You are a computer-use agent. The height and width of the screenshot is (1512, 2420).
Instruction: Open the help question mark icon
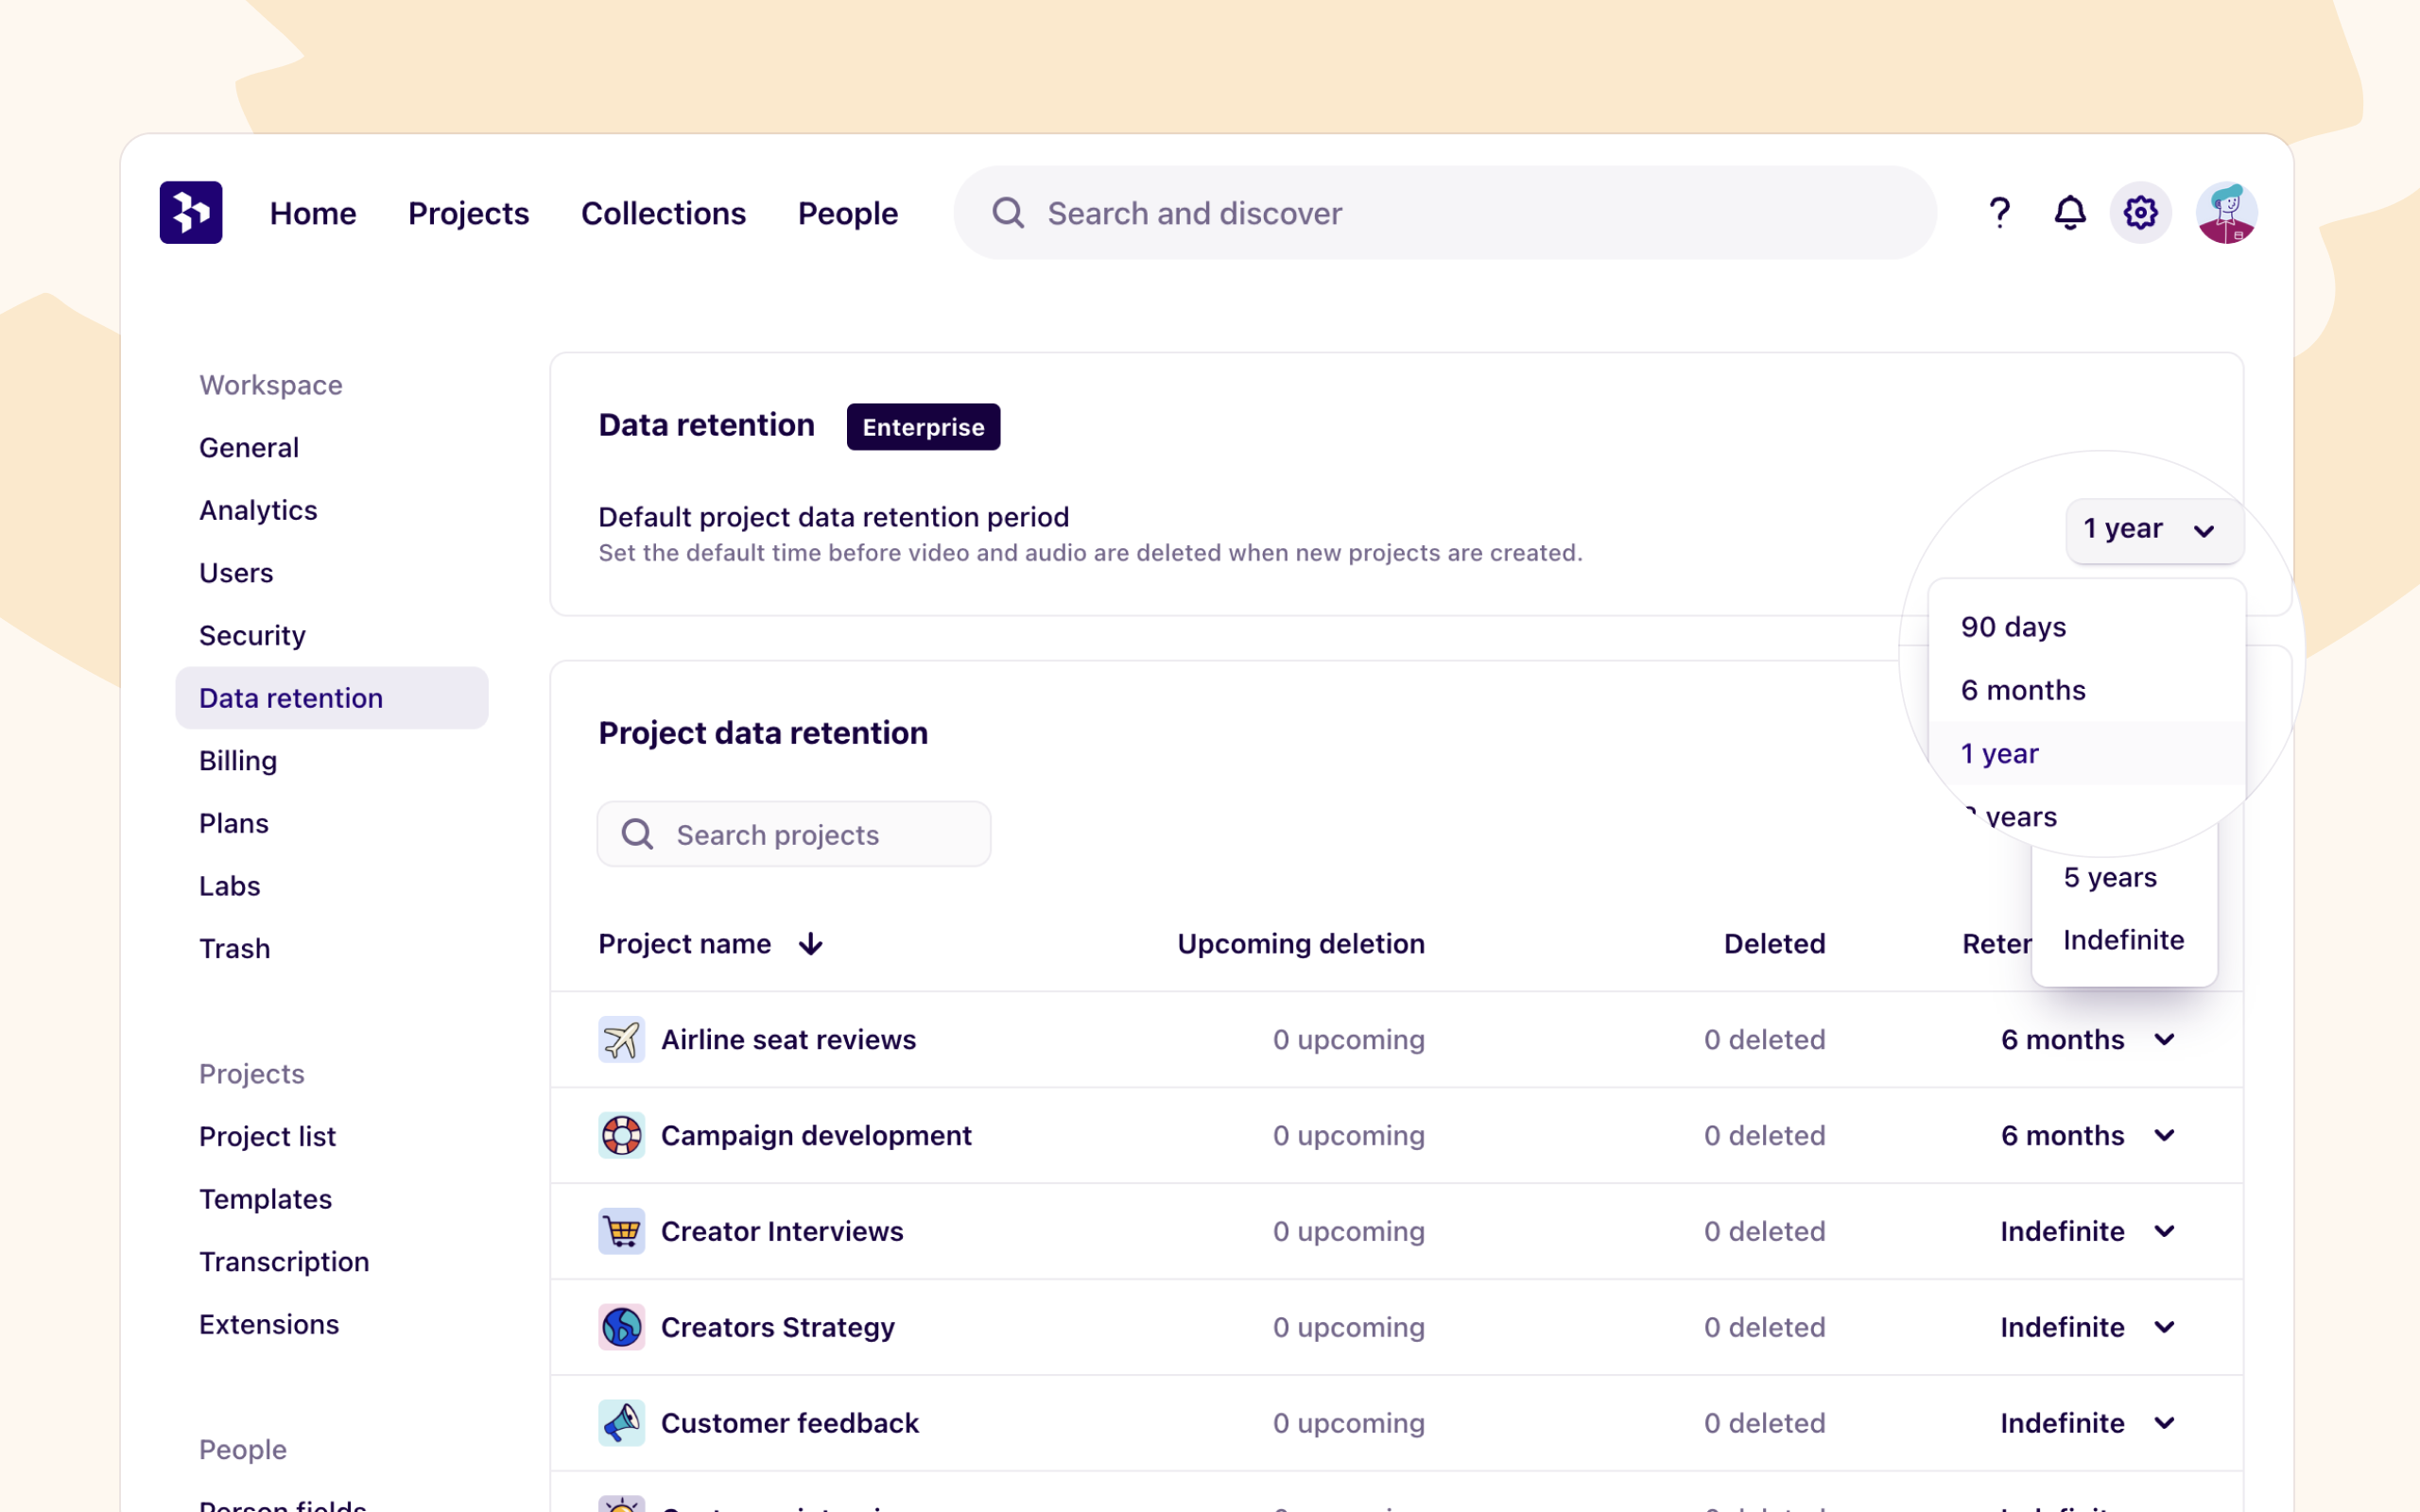(x=1999, y=212)
